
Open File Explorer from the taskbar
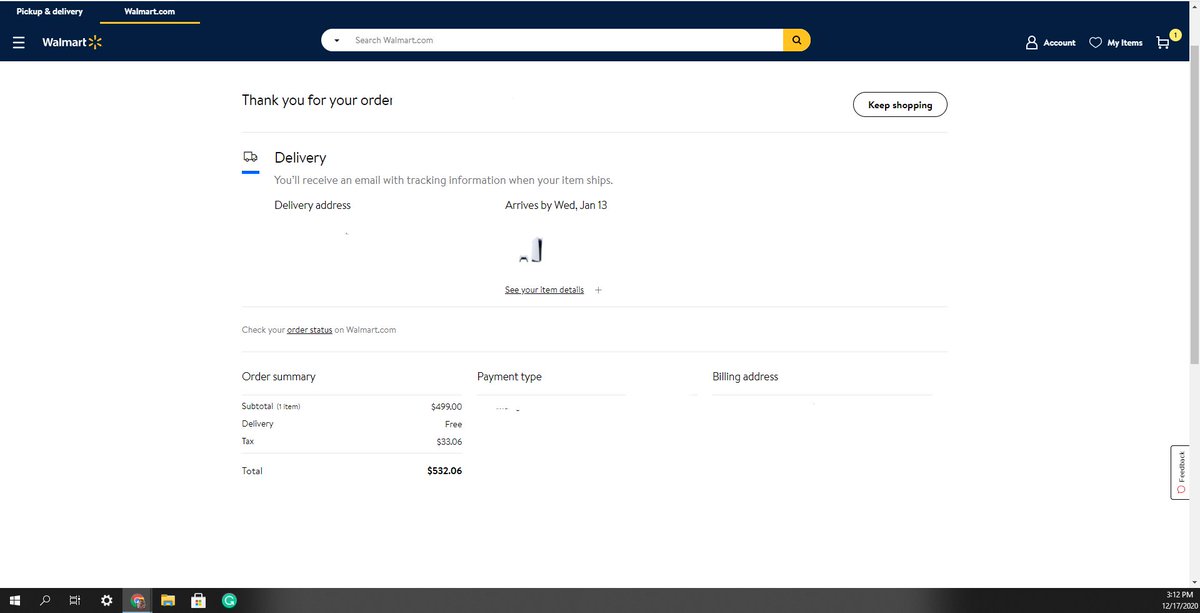pyautogui.click(x=168, y=601)
